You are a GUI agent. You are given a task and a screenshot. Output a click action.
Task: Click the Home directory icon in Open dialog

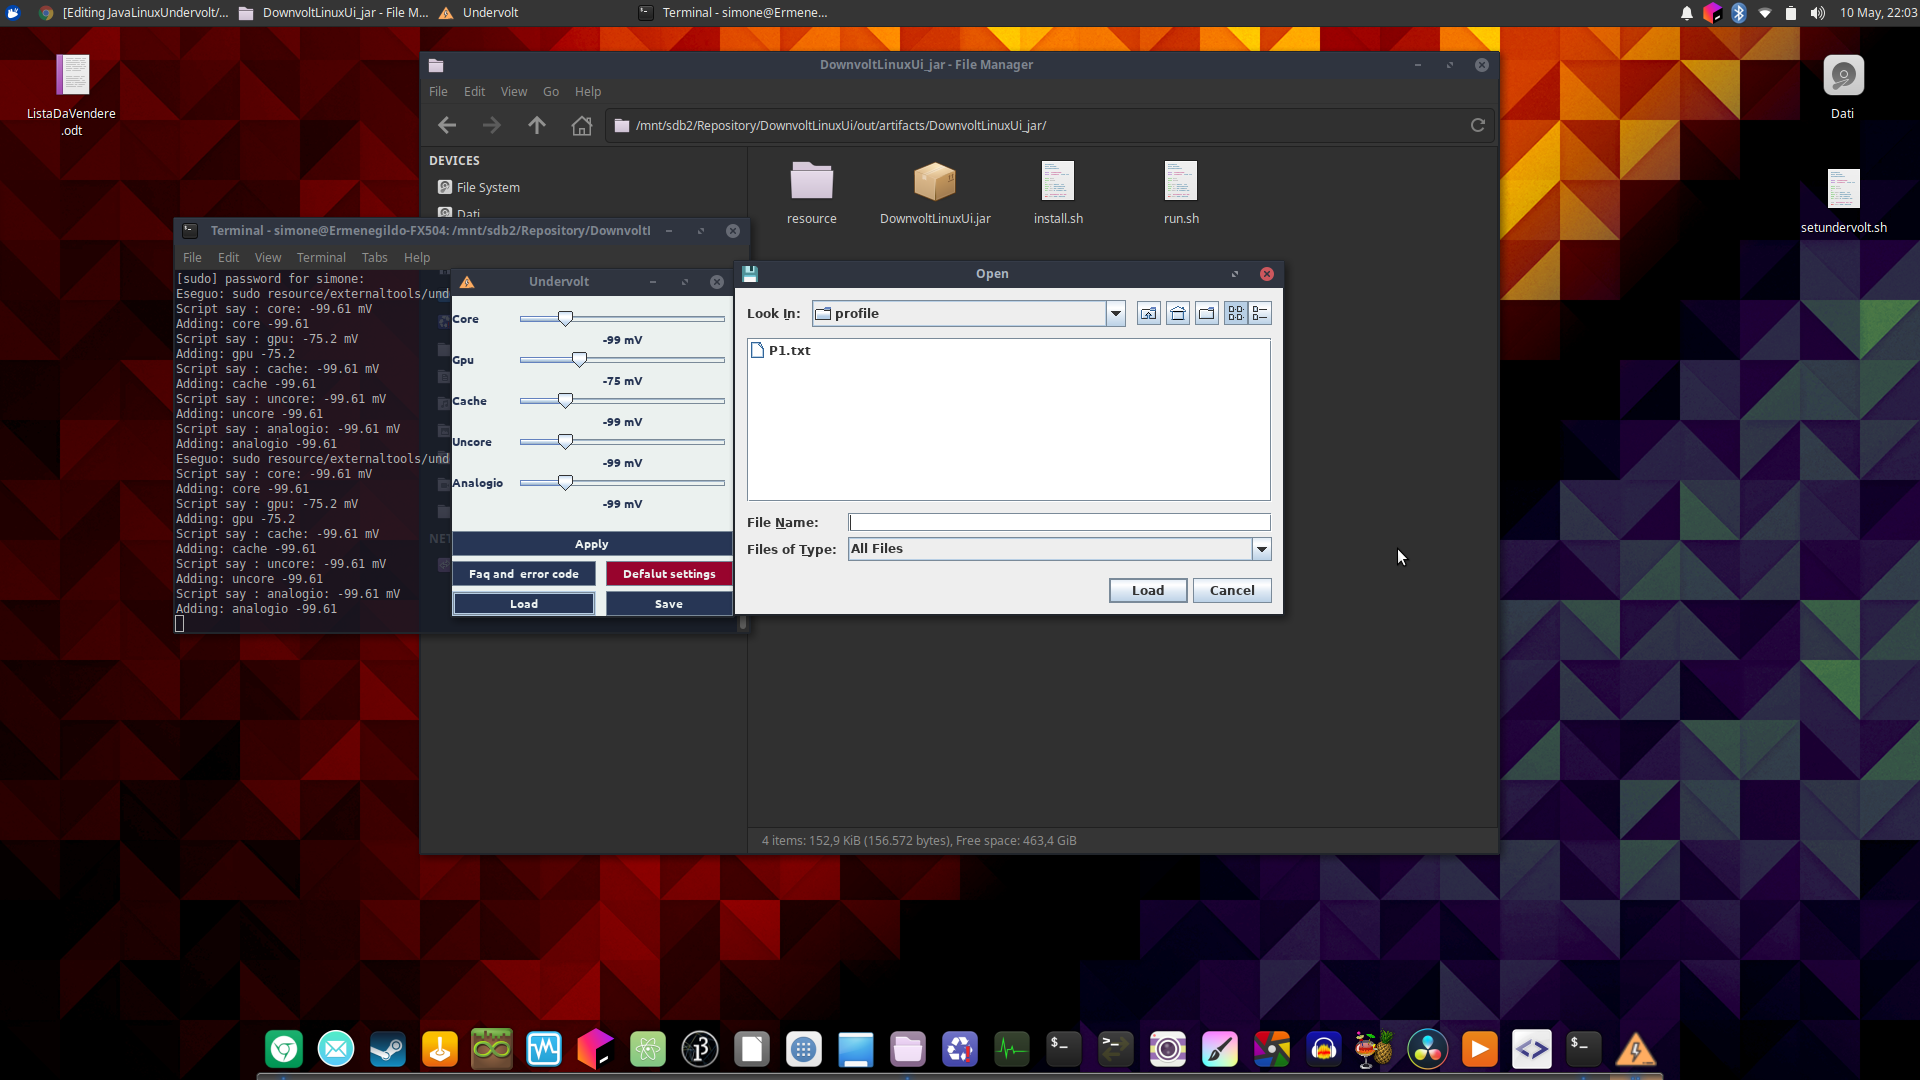coord(1178,314)
